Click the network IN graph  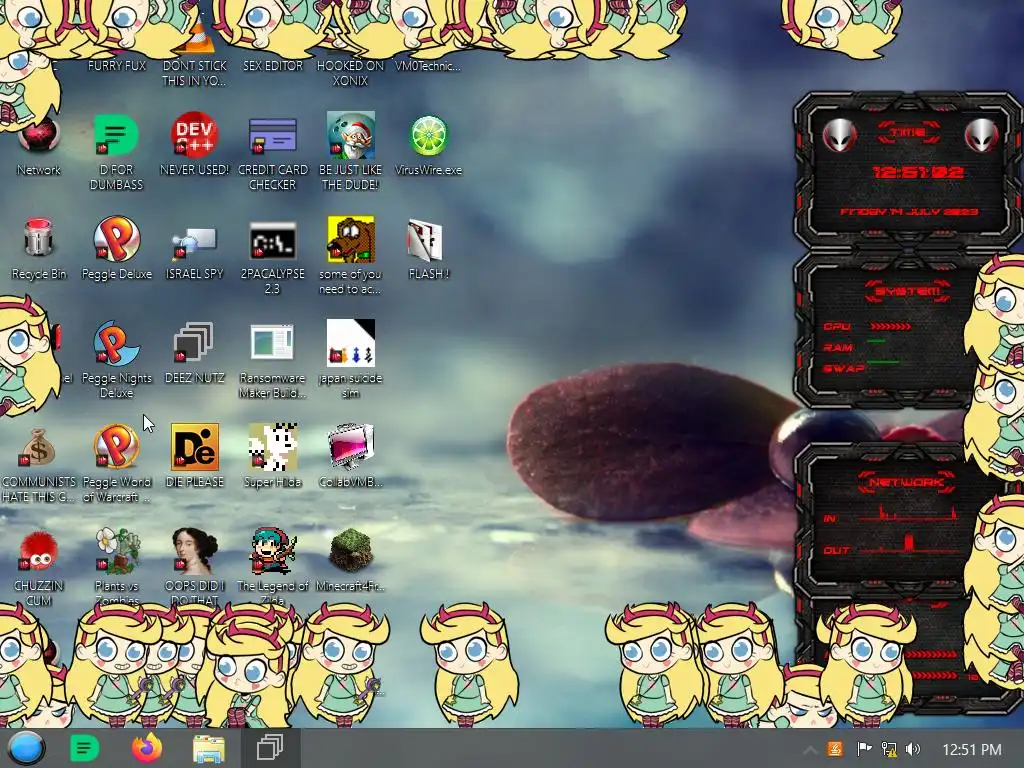[x=908, y=513]
